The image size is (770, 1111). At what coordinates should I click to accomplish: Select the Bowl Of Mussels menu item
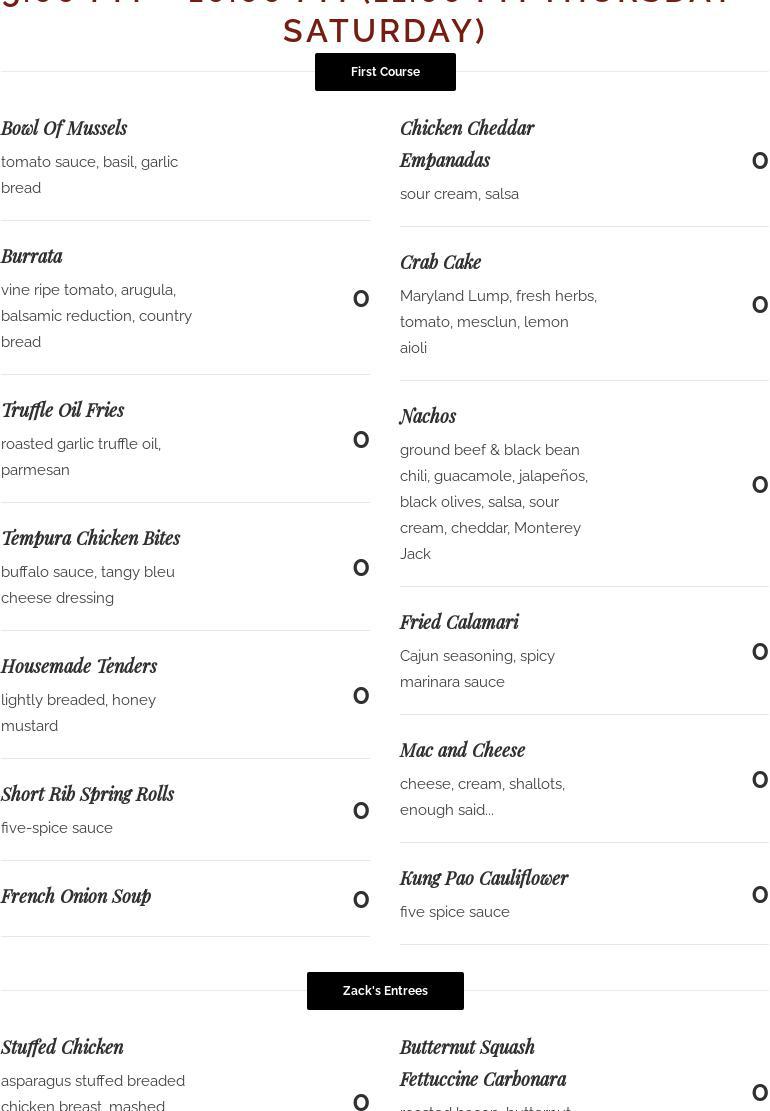point(64,128)
